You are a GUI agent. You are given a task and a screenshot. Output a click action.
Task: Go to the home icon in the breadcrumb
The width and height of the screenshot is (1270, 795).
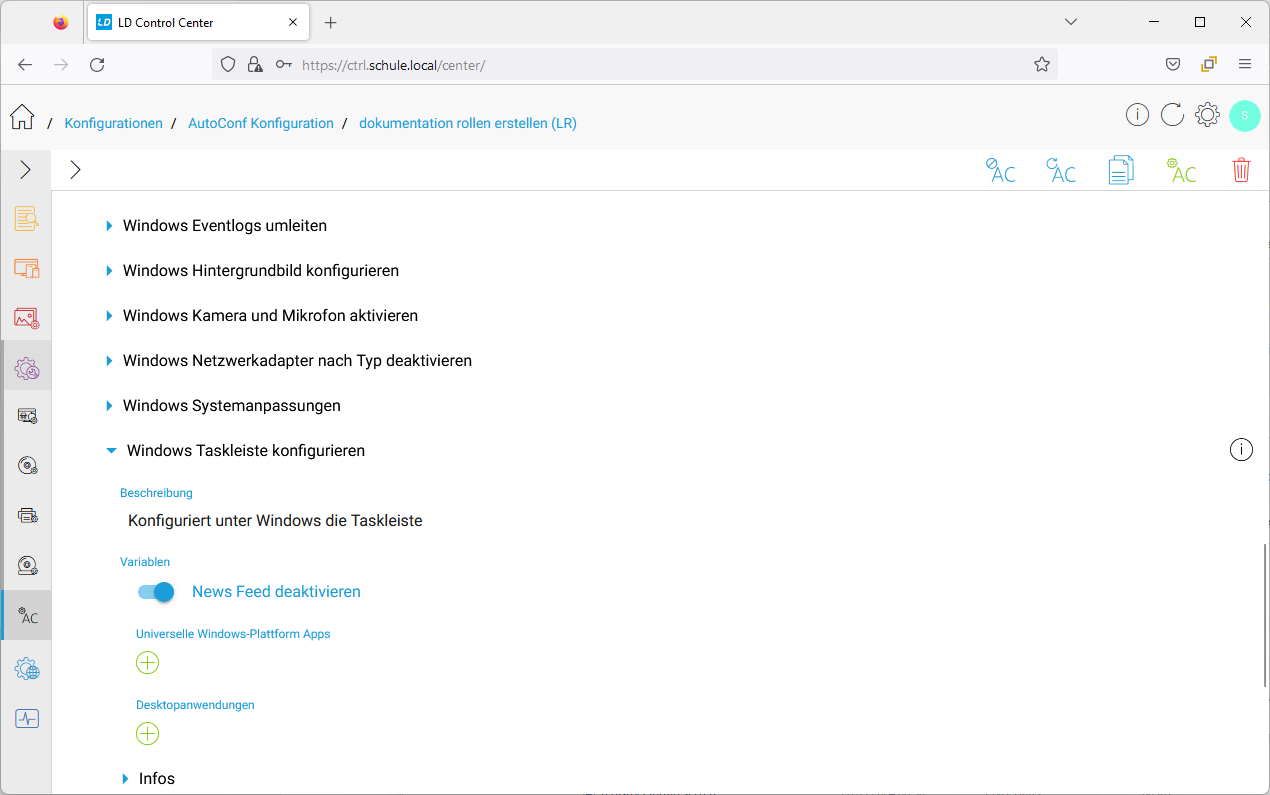(22, 118)
